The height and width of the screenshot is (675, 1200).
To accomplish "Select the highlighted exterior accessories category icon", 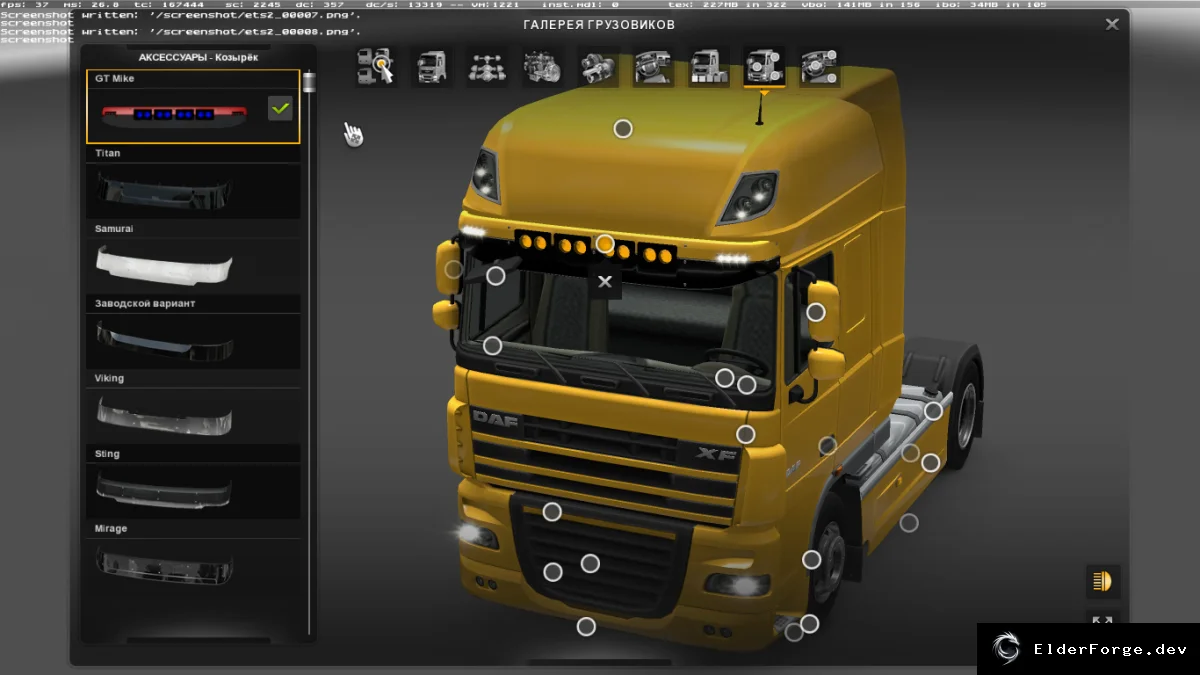I will pyautogui.click(x=764, y=67).
